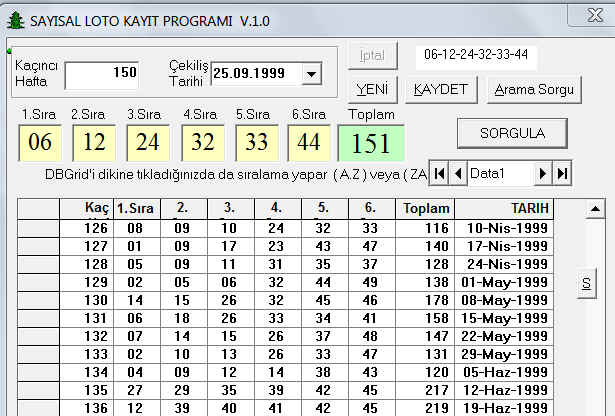Sort grid by the TARİH column header
This screenshot has height=416, width=615.
click(x=504, y=209)
